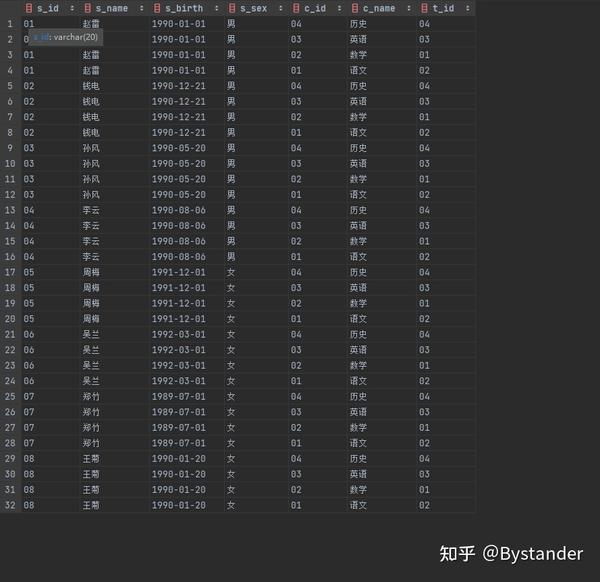This screenshot has height=582, width=600.
Task: Open sort arrows on s_birth column
Action: point(217,8)
